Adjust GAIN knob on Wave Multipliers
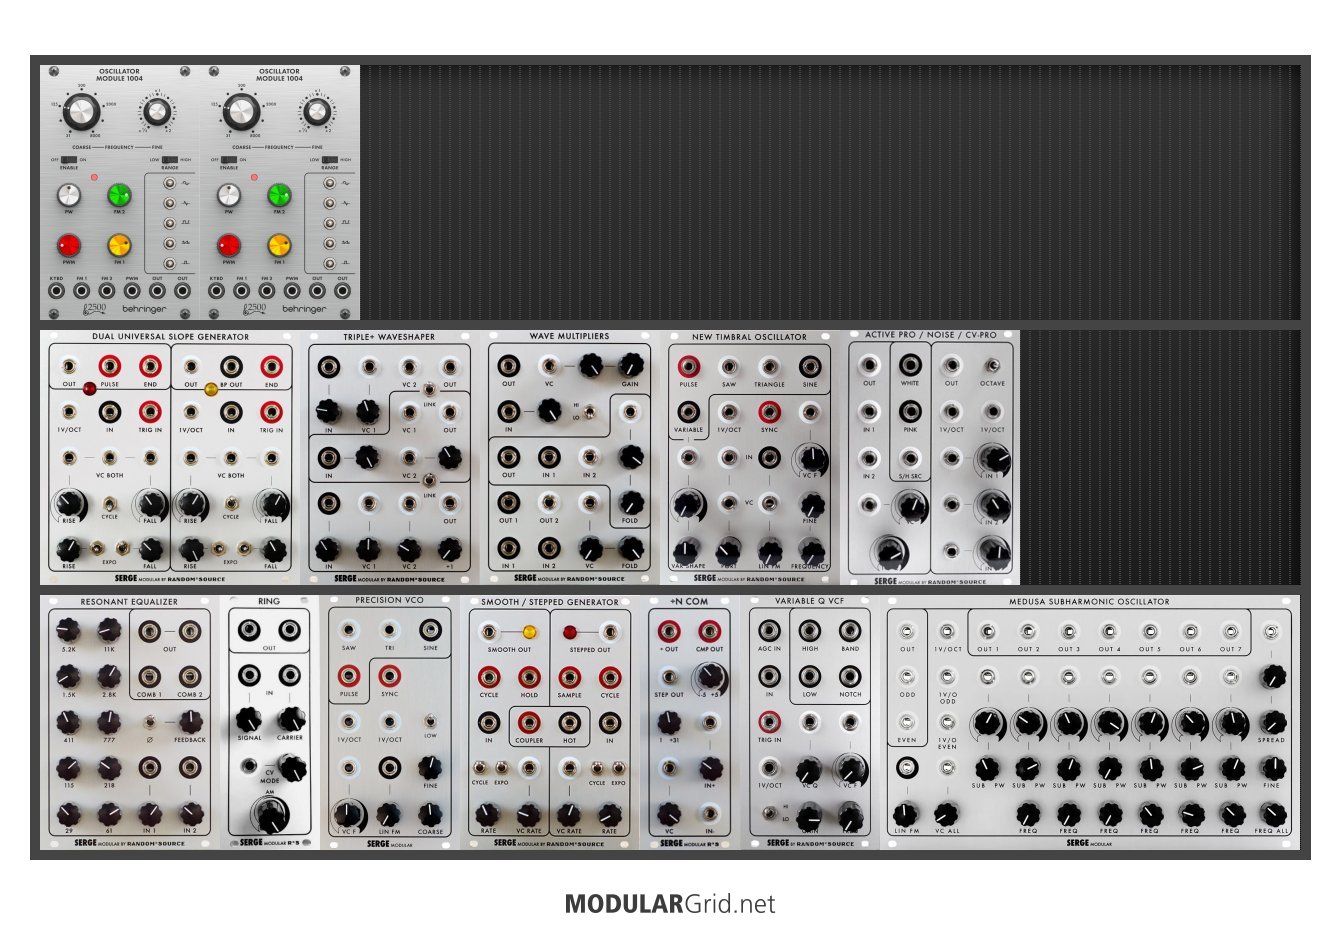Viewport: 1341px width, 925px height. [x=630, y=366]
